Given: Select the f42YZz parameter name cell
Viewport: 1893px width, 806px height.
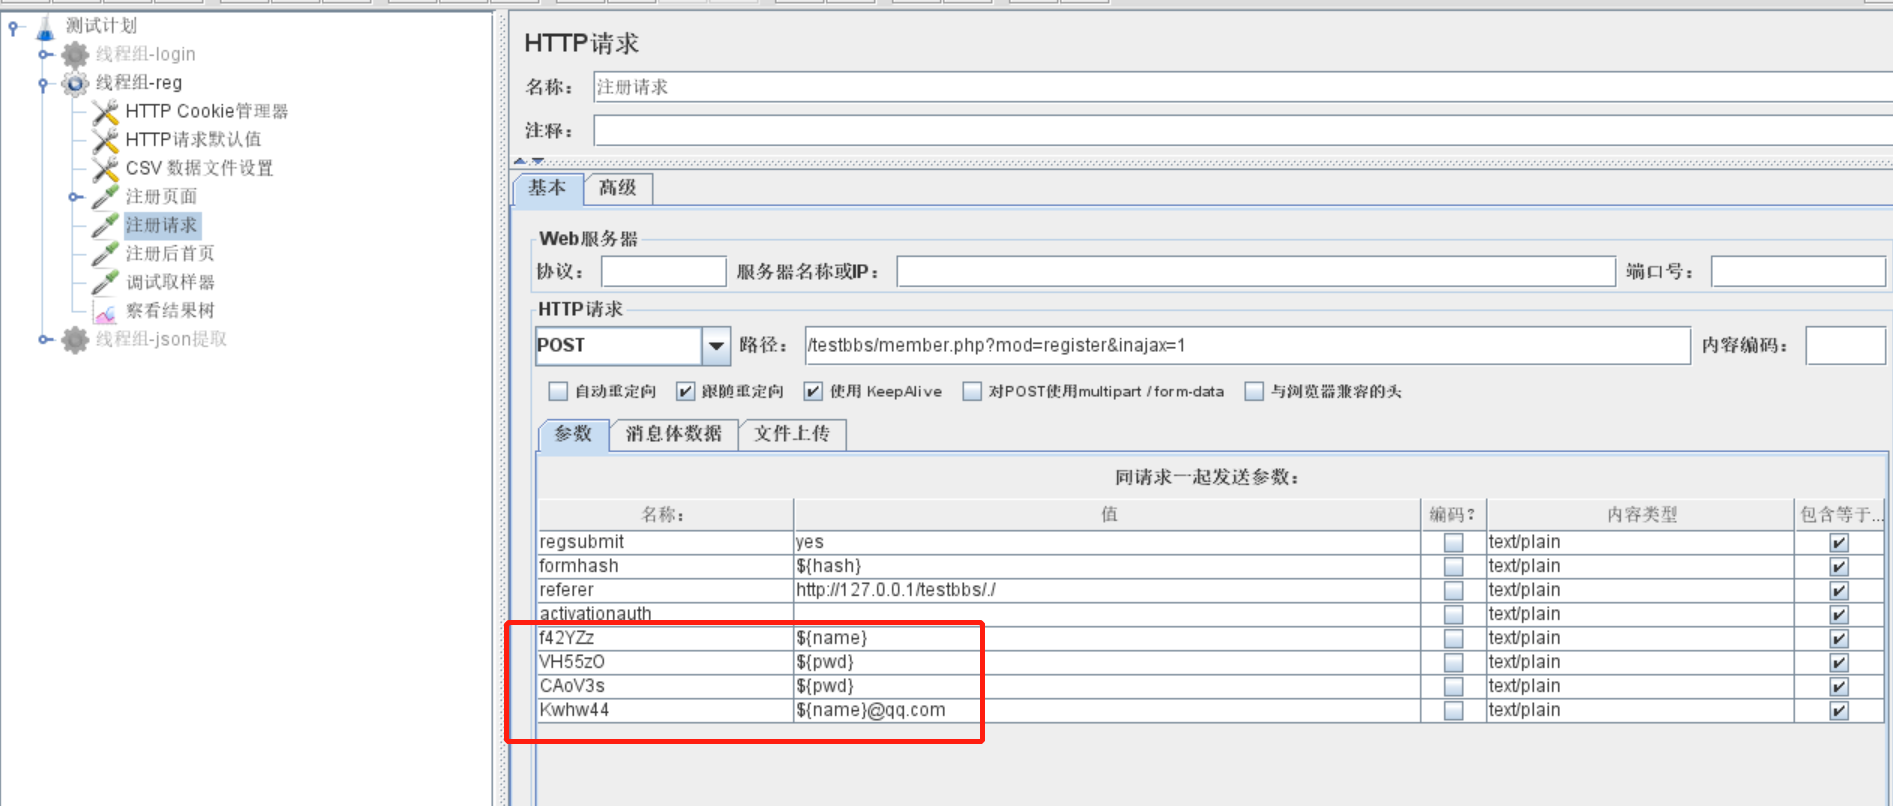Looking at the screenshot, I should point(665,638).
